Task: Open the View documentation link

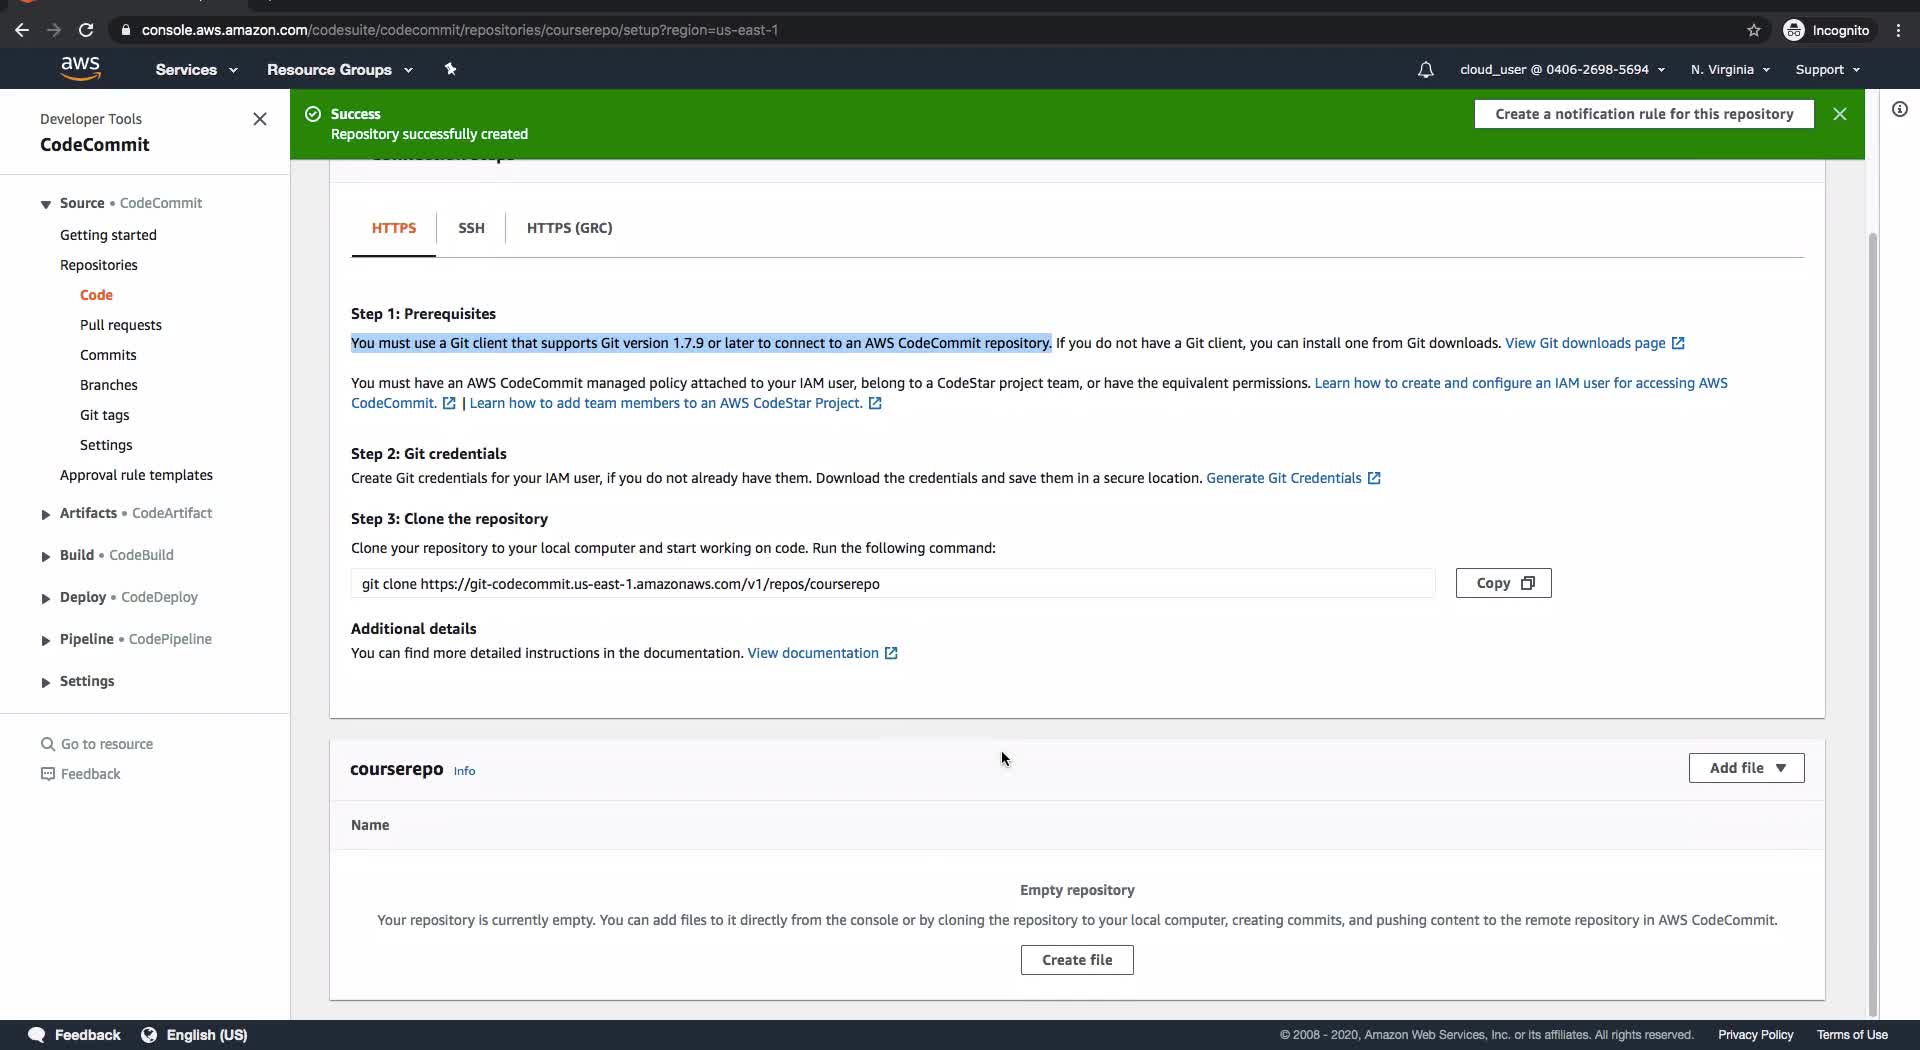Action: pyautogui.click(x=813, y=653)
